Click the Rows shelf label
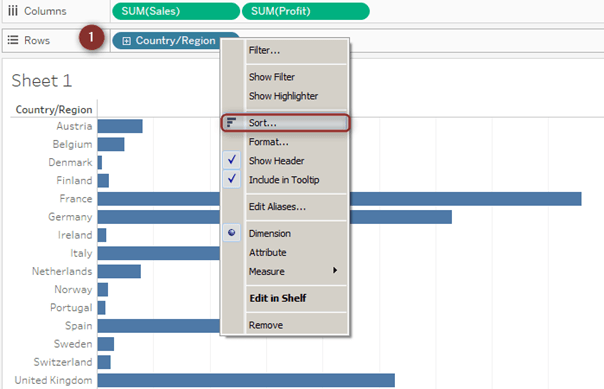Screen dimensions: 604x389 click(x=37, y=40)
